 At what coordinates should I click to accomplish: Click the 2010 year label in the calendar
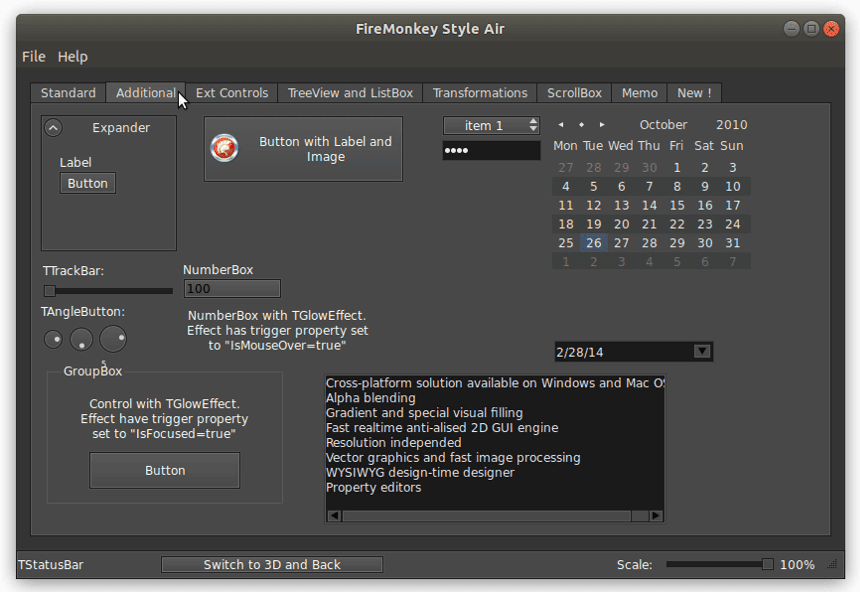(x=732, y=125)
